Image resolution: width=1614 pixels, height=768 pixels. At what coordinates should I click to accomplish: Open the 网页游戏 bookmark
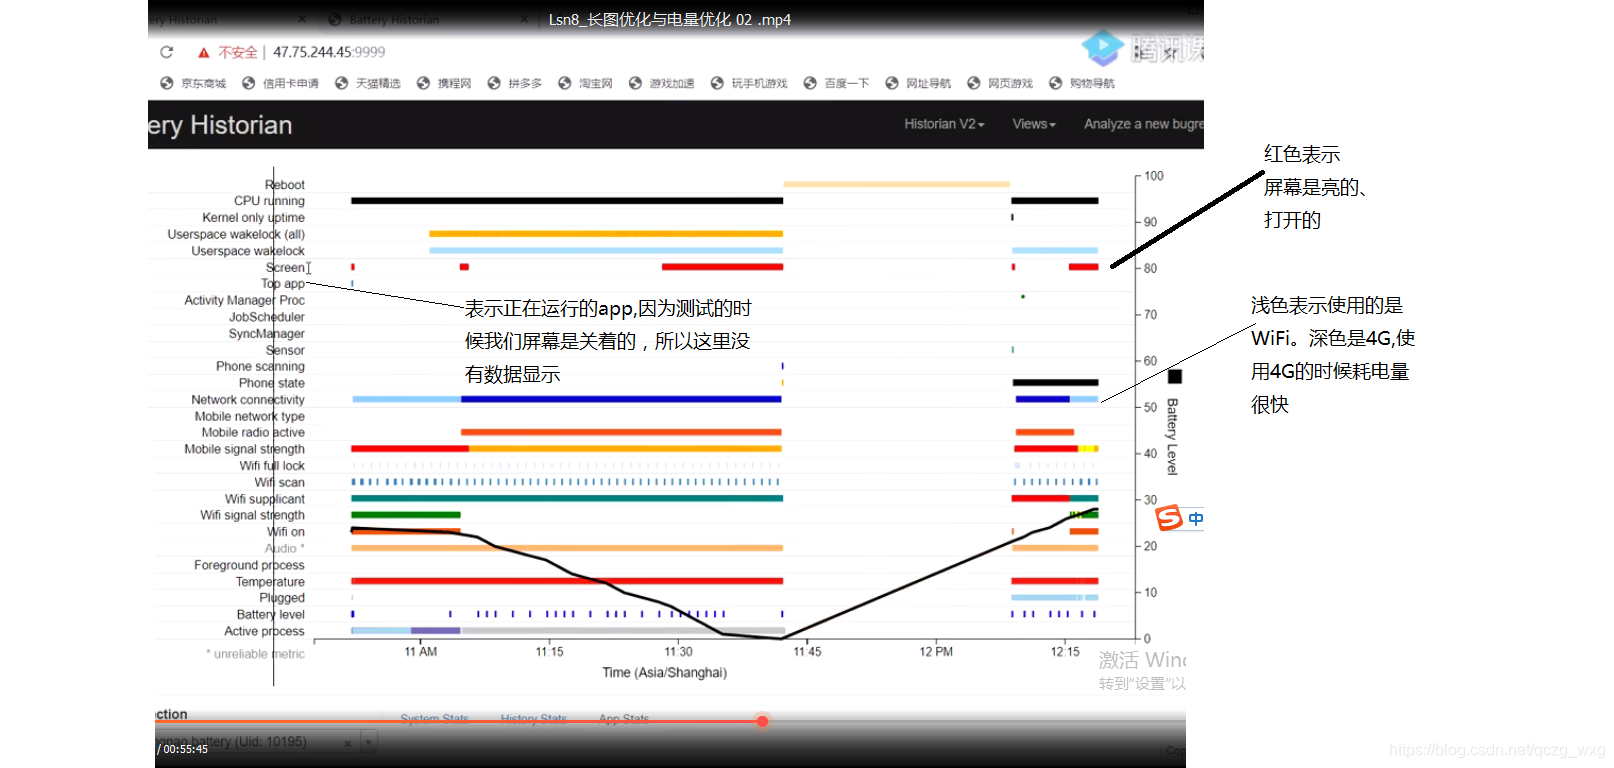click(1000, 83)
